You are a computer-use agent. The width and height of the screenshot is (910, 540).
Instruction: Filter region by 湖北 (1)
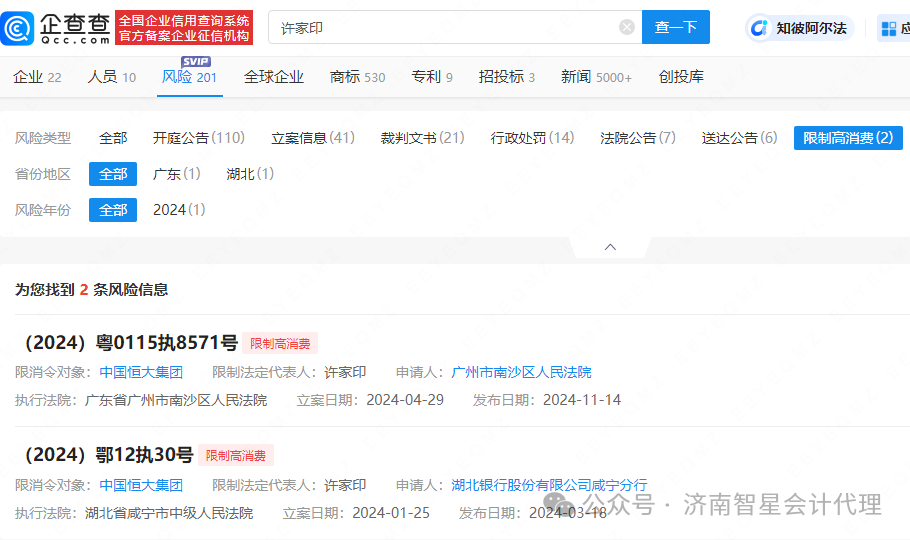tap(250, 174)
